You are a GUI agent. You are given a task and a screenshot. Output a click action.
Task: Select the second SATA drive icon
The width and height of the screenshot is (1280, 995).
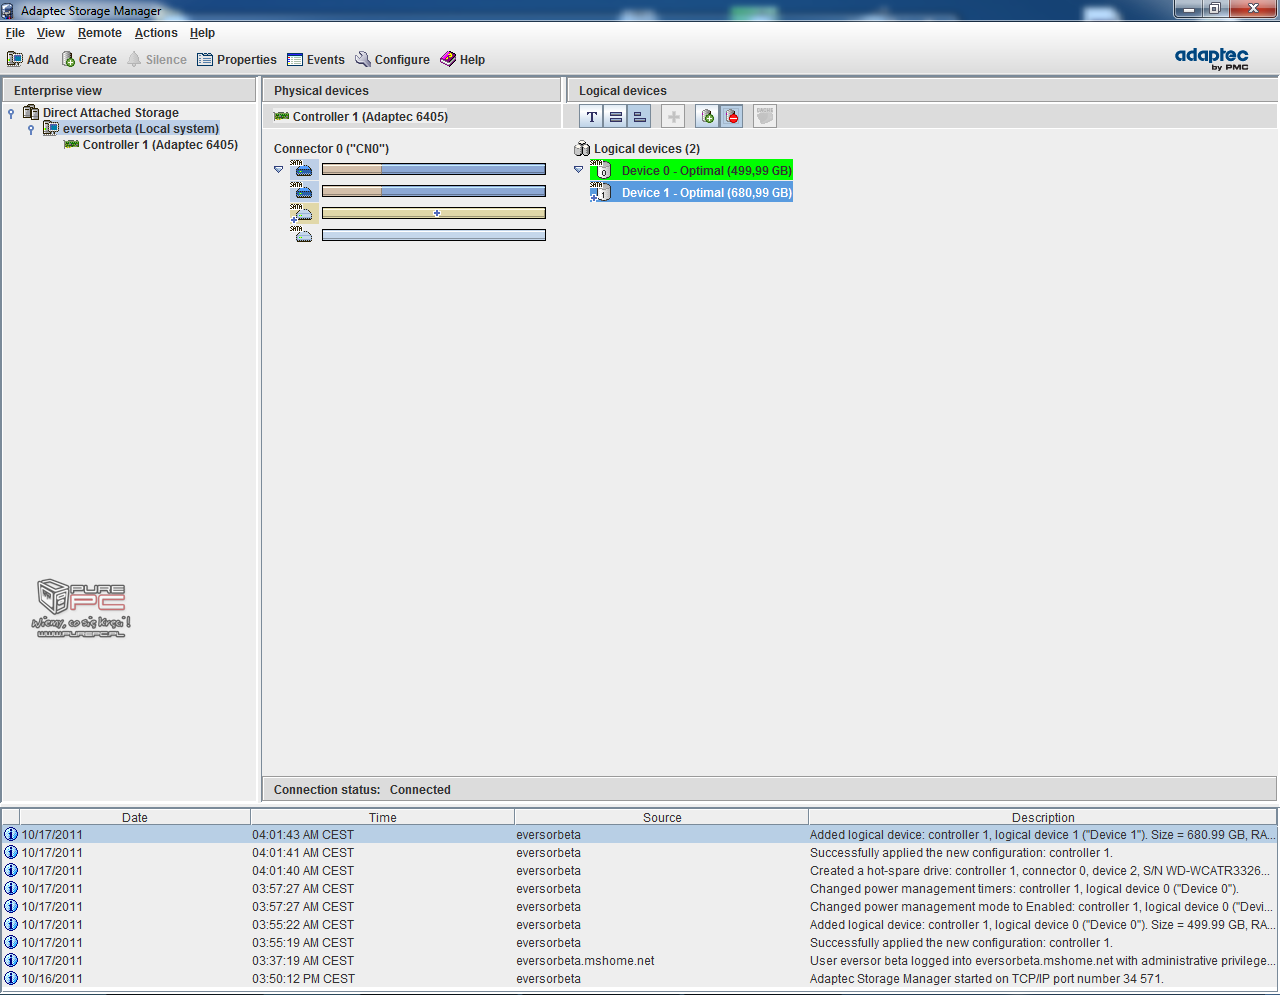coord(302,191)
